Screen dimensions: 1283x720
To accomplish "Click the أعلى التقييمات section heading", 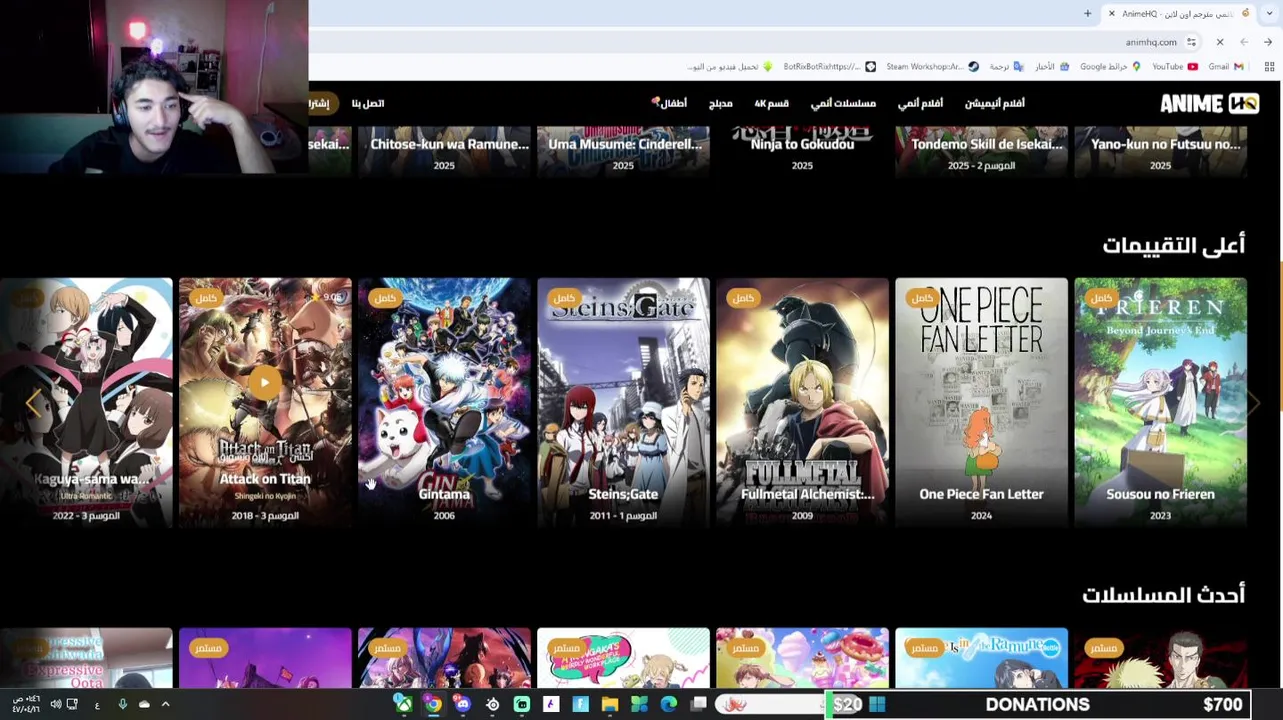I will [1173, 245].
